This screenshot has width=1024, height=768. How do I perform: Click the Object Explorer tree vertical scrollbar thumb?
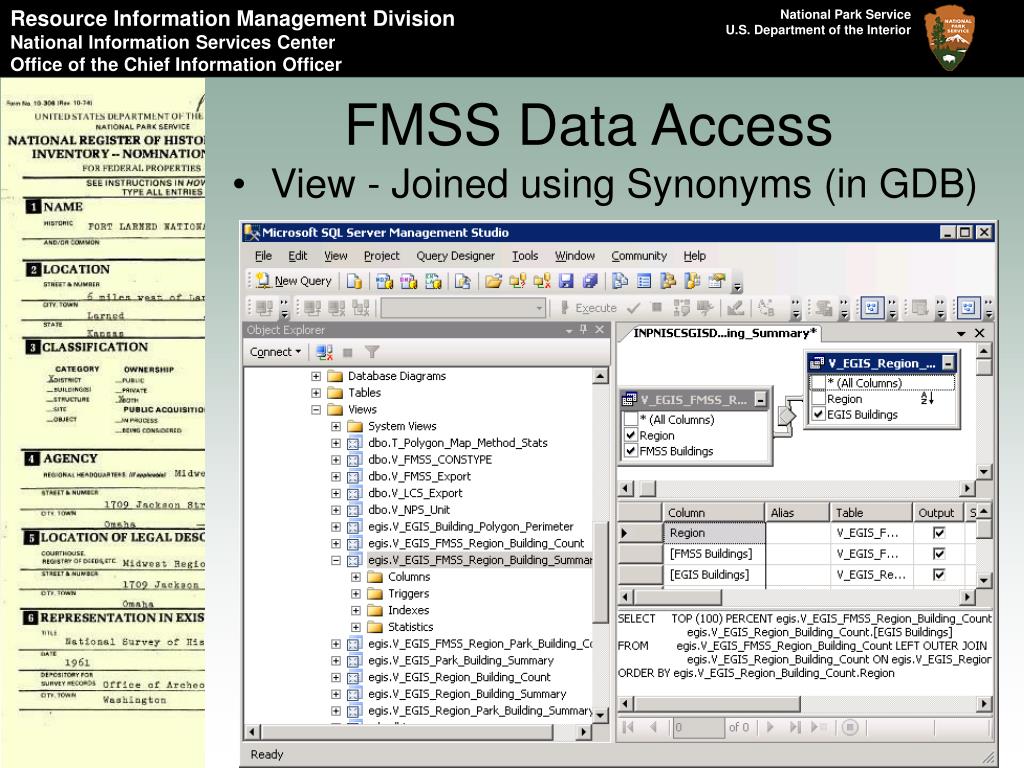pyautogui.click(x=601, y=571)
